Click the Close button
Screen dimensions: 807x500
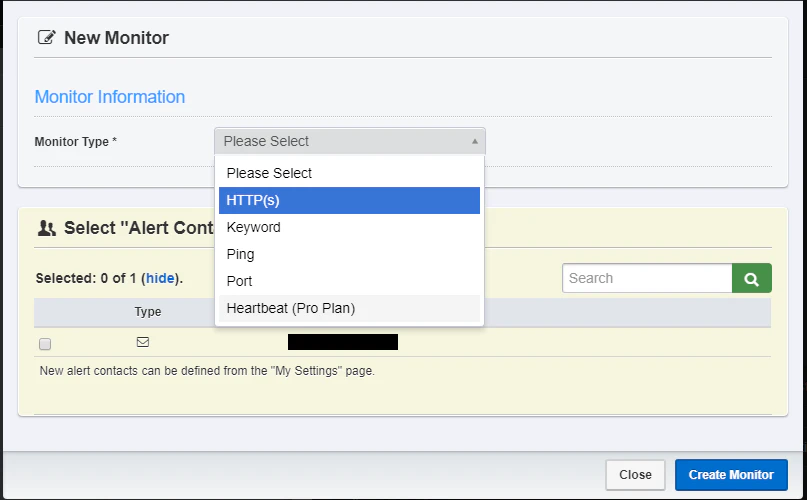(x=635, y=475)
